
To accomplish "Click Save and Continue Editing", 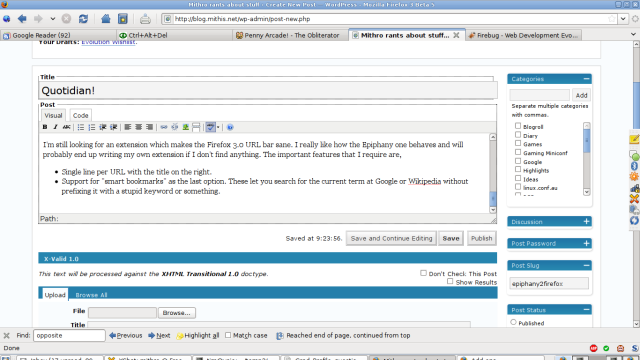I will coord(391,238).
